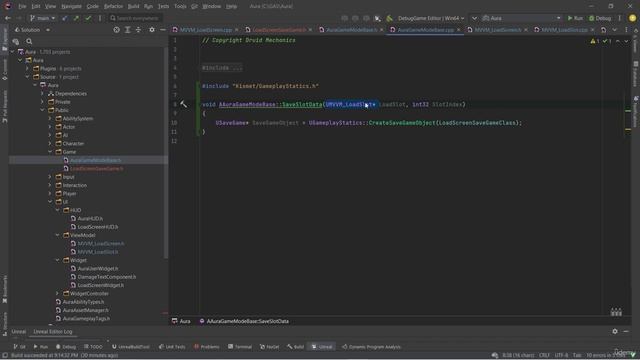The height and width of the screenshot is (360, 640).
Task: Click the Run button
Action: (x=575, y=18)
